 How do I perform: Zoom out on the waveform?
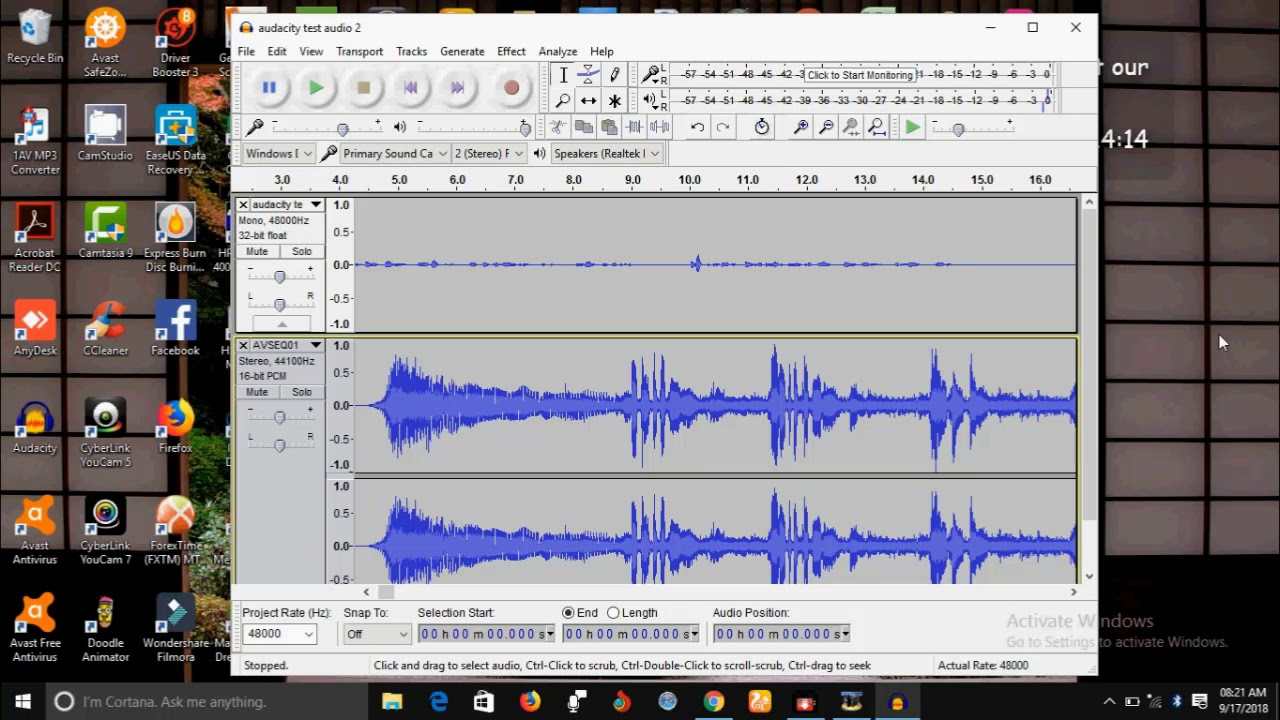coord(826,127)
